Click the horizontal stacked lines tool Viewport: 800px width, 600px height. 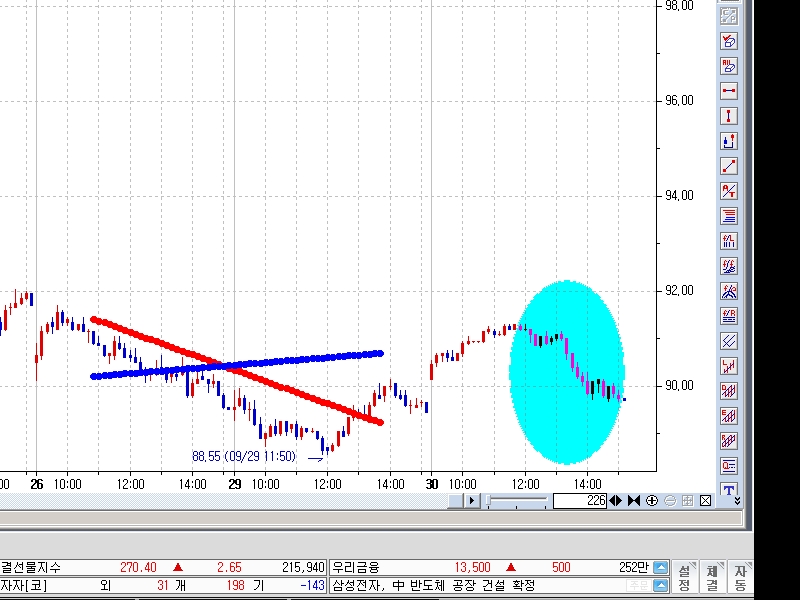(728, 216)
